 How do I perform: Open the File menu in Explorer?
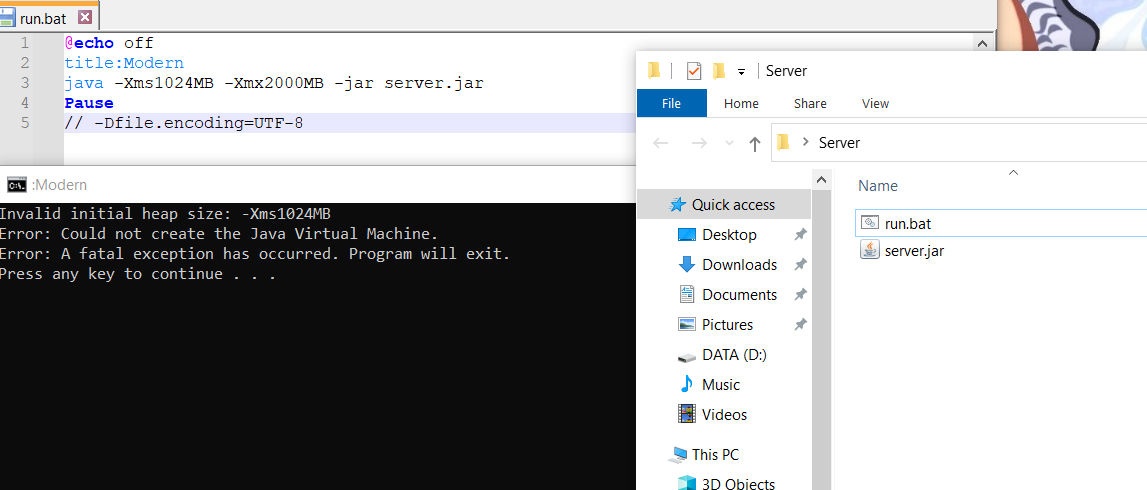(x=671, y=103)
